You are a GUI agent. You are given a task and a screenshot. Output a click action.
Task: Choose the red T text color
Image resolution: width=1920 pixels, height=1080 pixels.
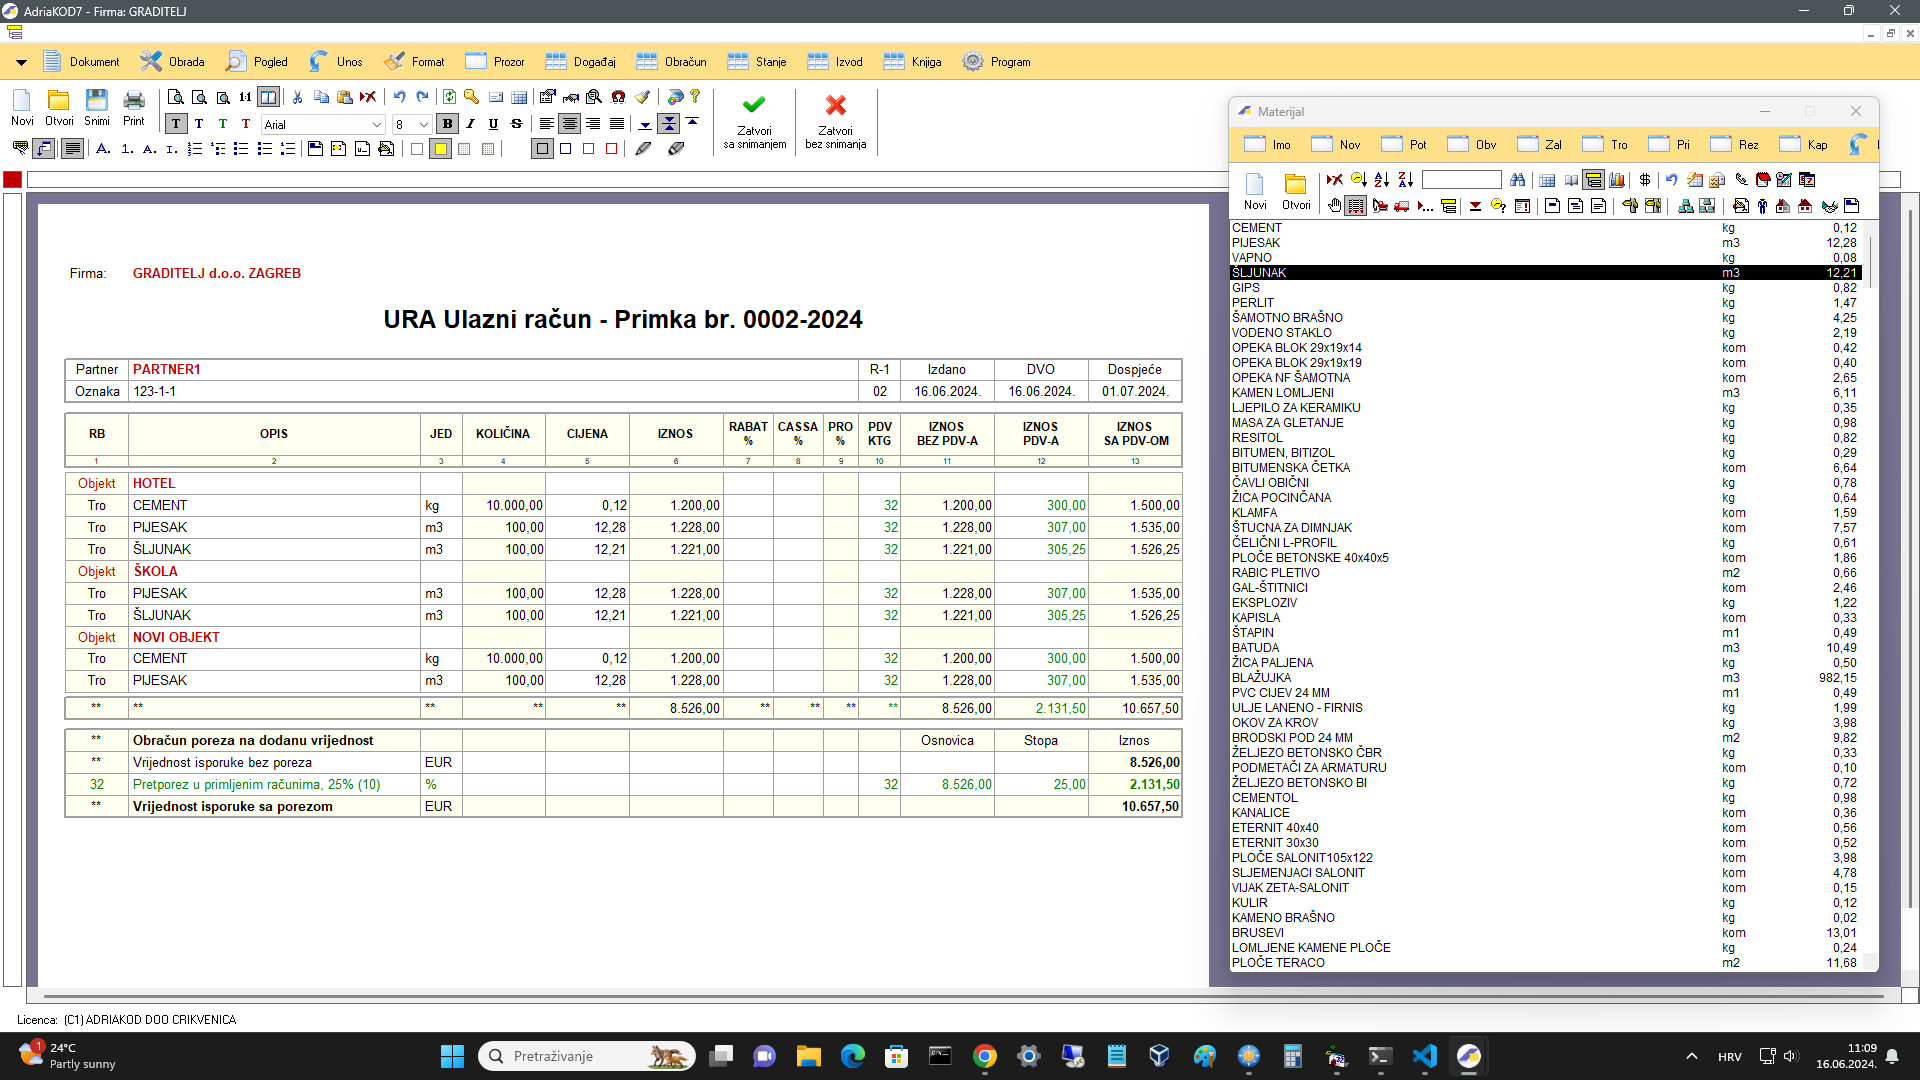pos(246,124)
